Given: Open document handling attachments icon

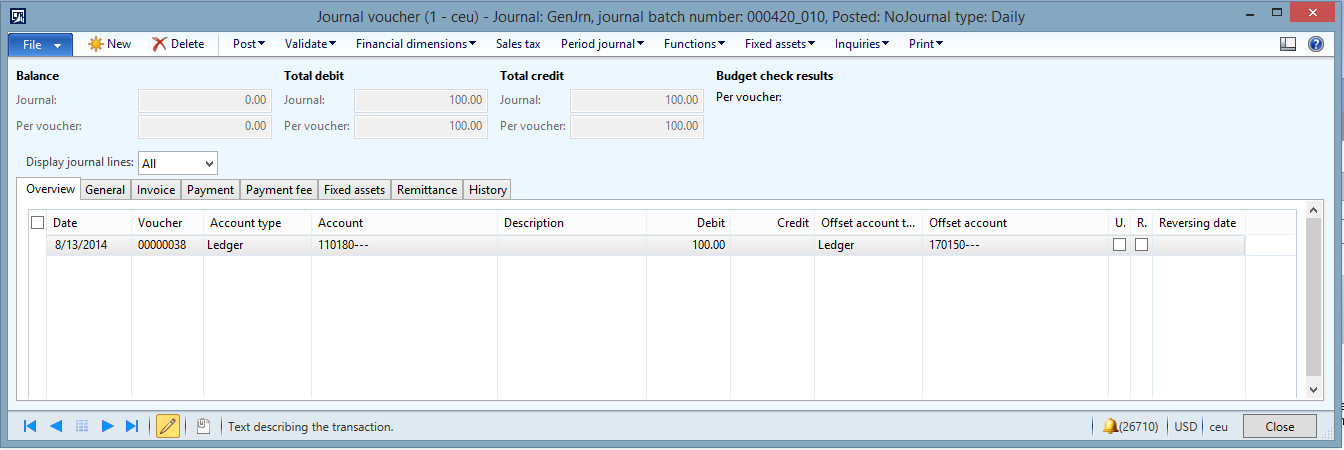Looking at the screenshot, I should 203,426.
